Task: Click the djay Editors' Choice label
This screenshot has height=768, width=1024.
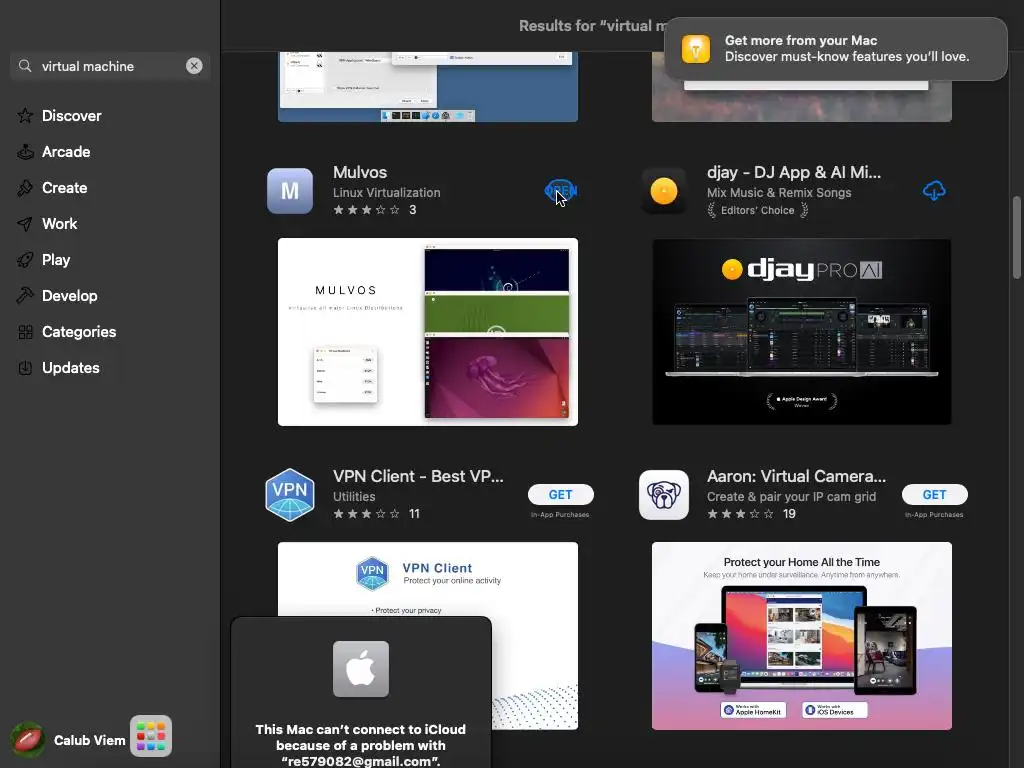Action: coord(758,210)
